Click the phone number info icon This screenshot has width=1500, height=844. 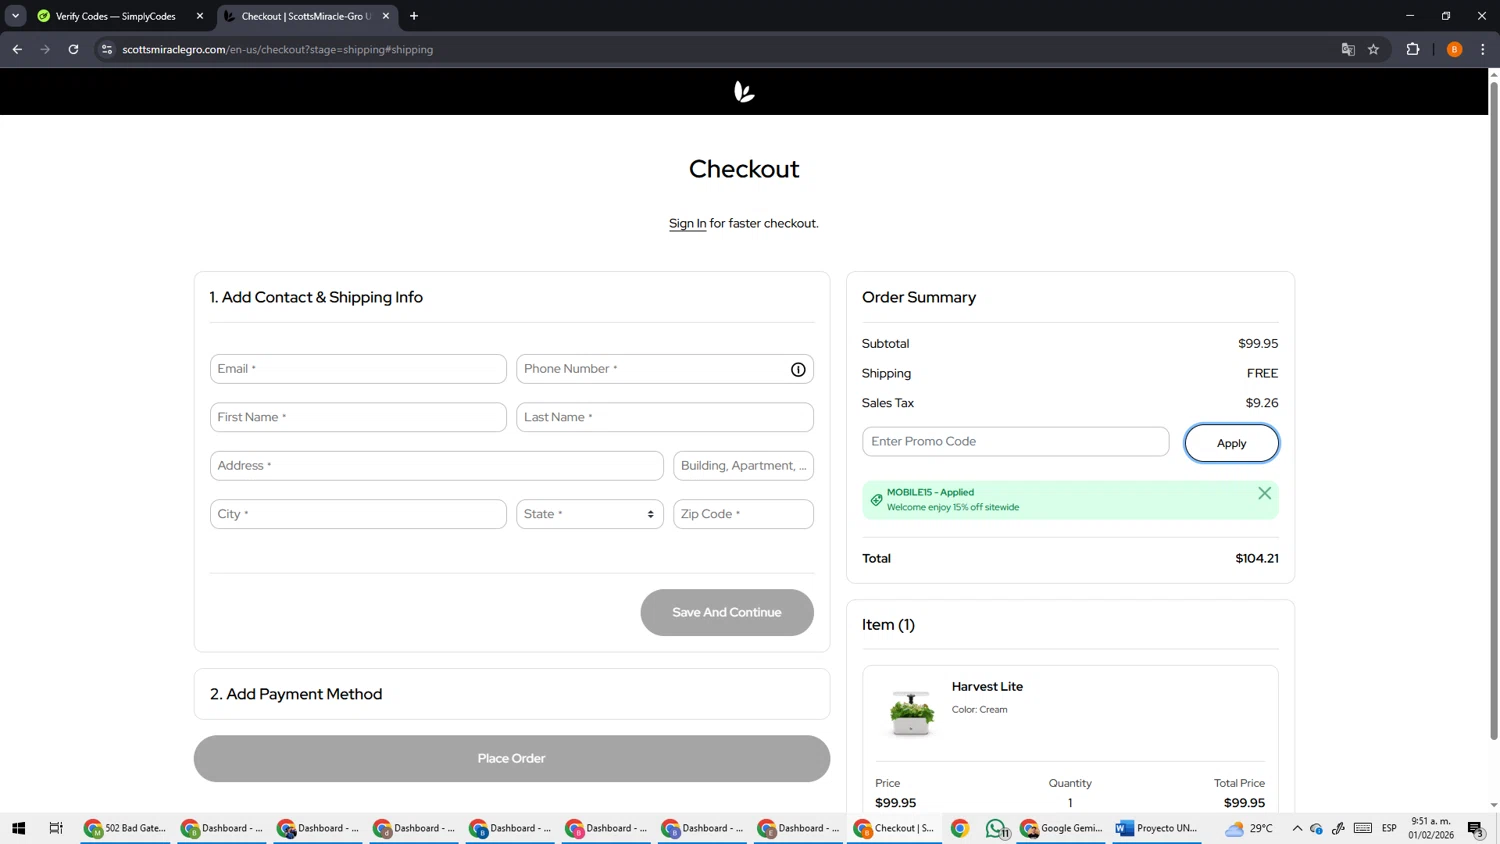pyautogui.click(x=798, y=369)
